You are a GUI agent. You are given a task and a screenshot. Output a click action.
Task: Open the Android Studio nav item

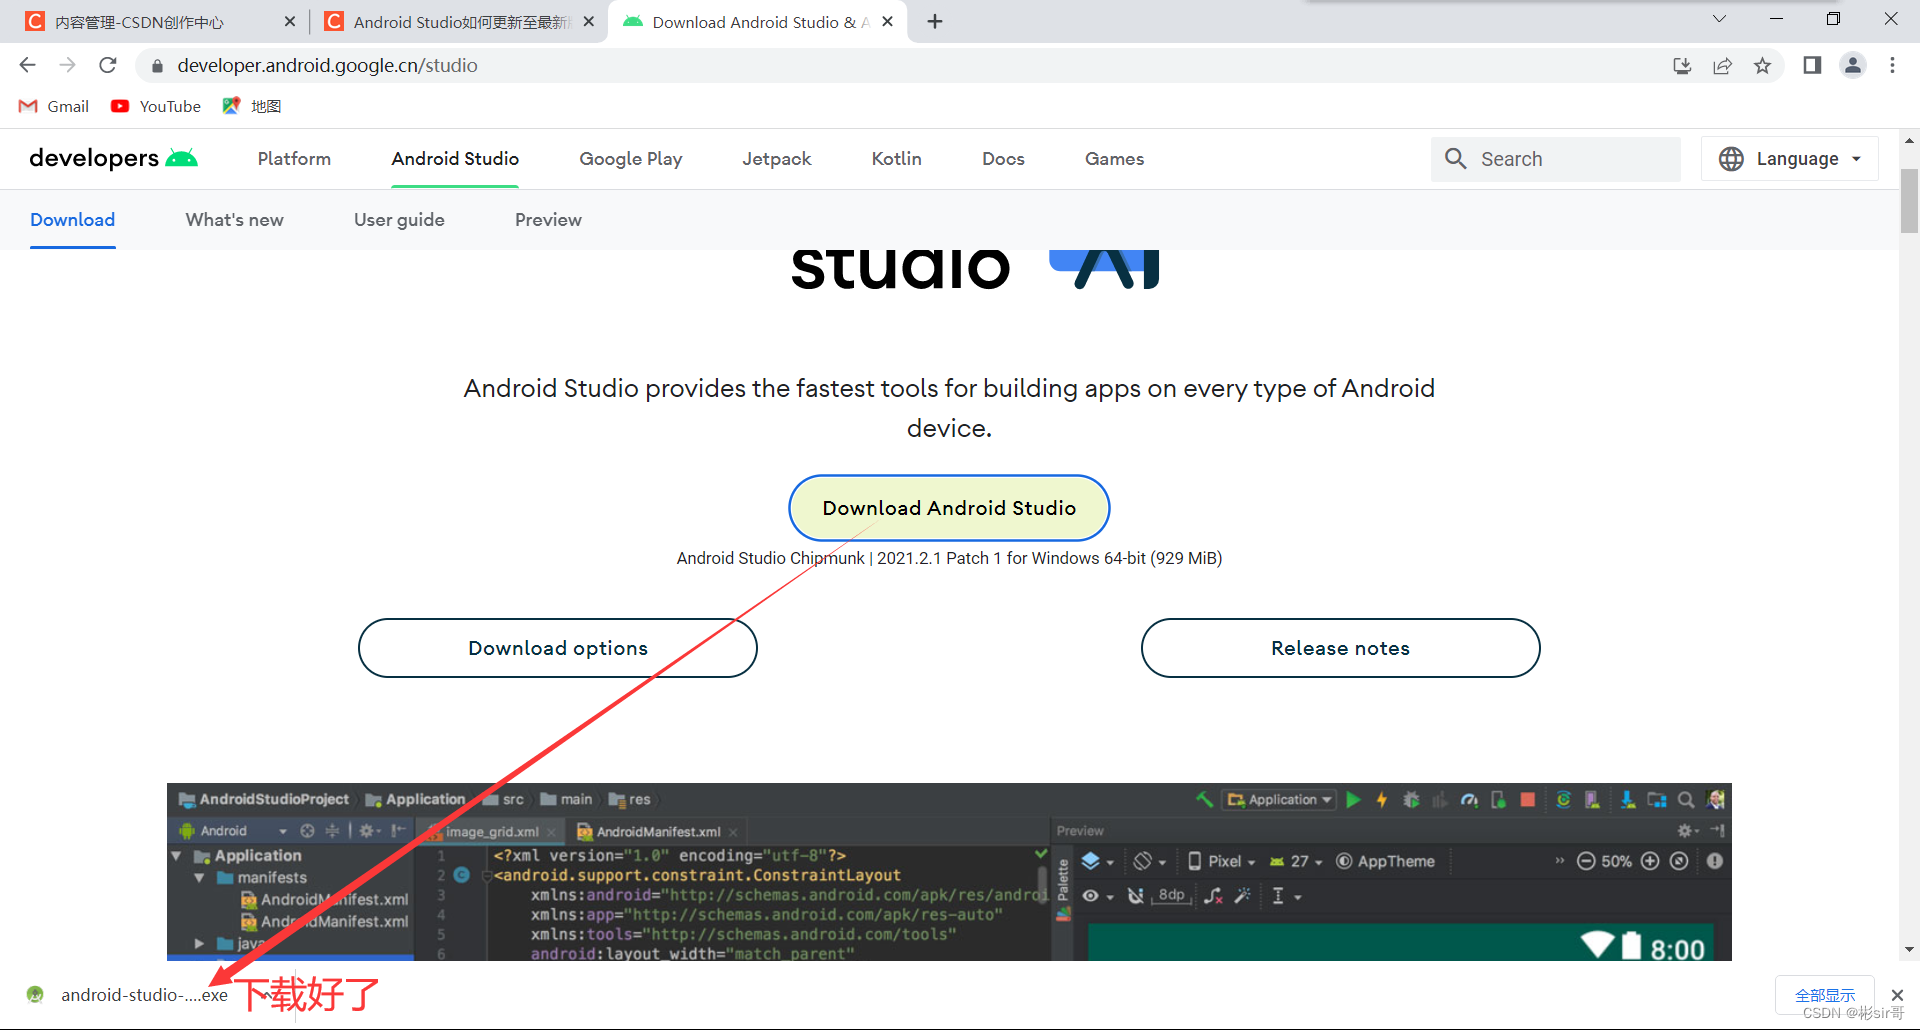pos(455,159)
